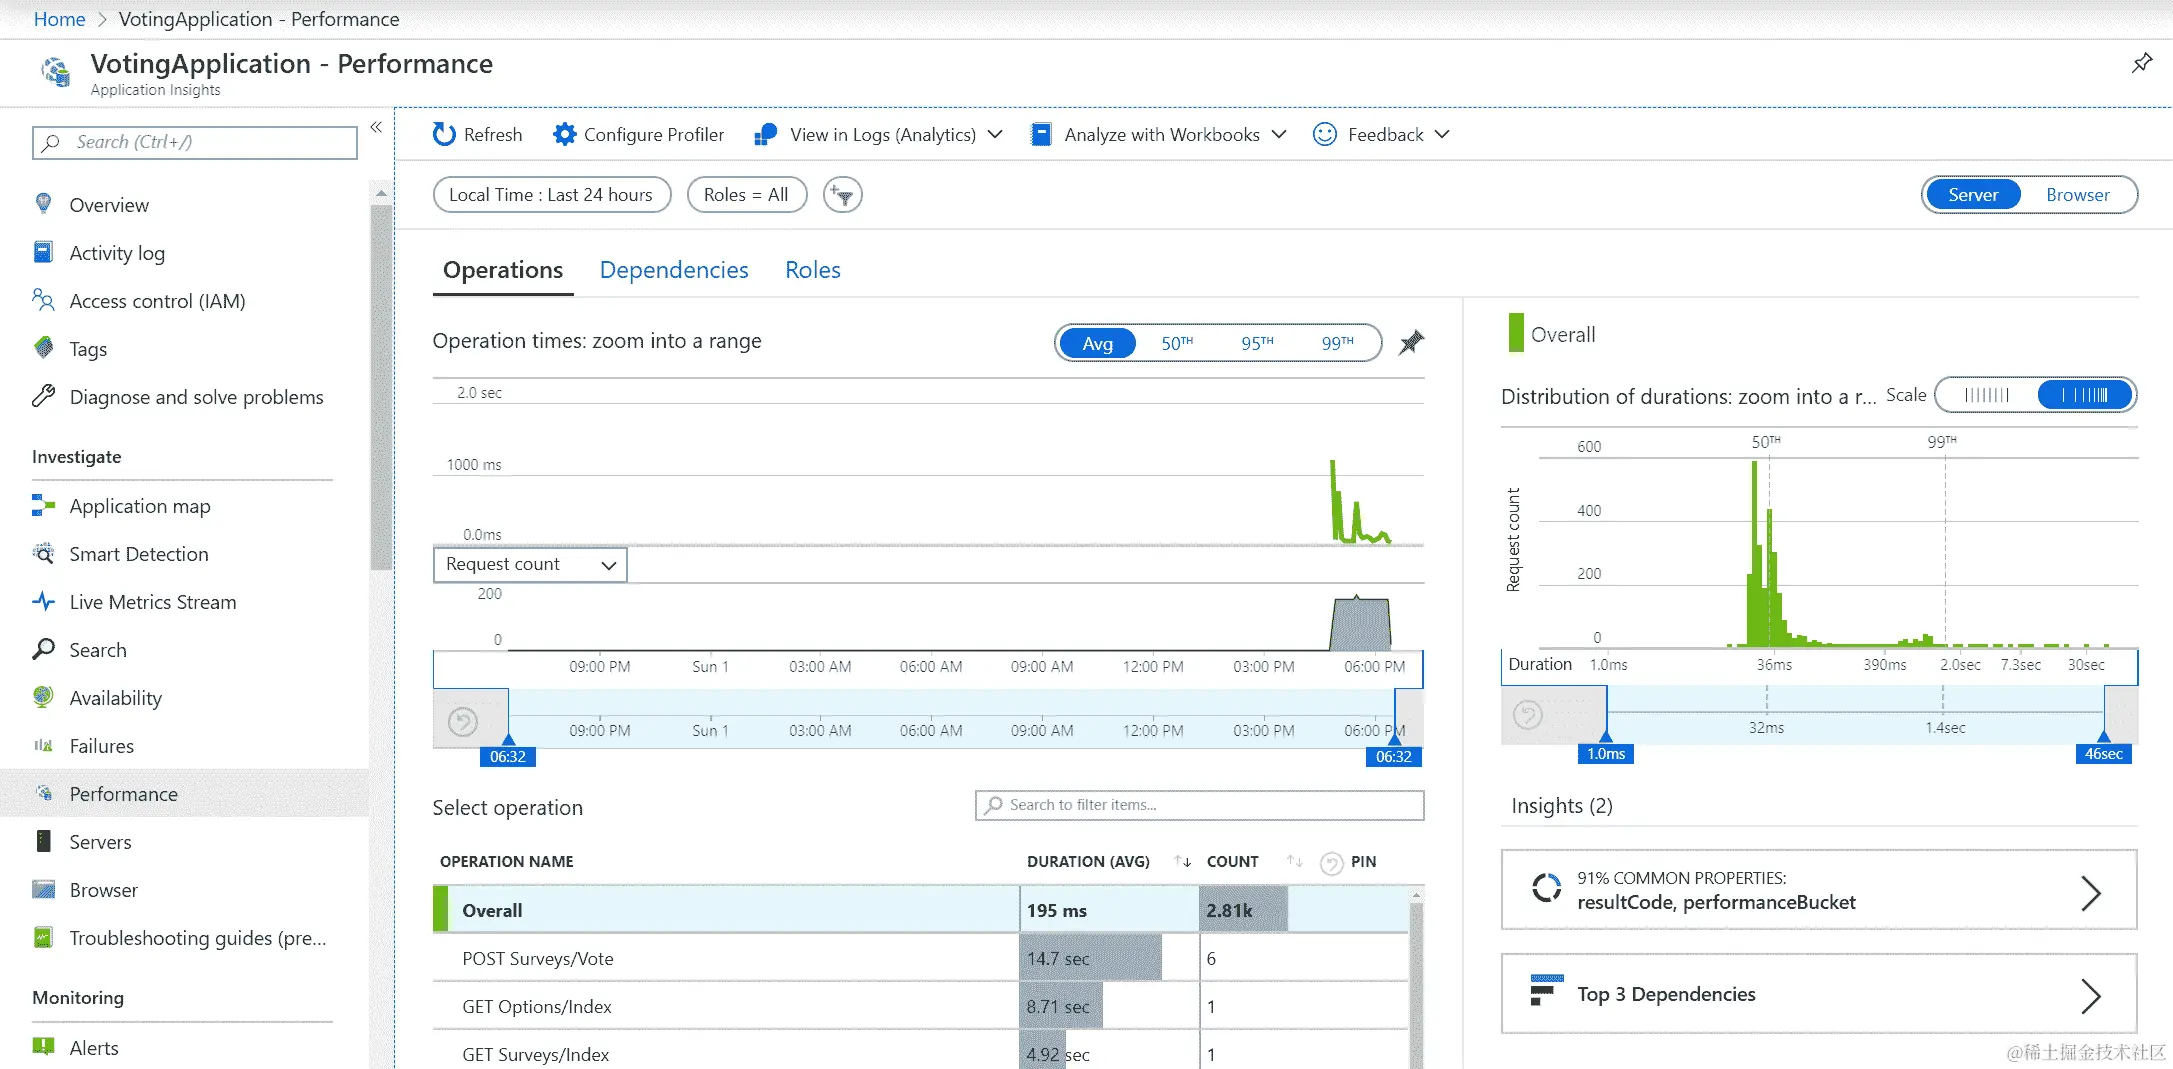Switch to Dependencies tab

(x=674, y=270)
